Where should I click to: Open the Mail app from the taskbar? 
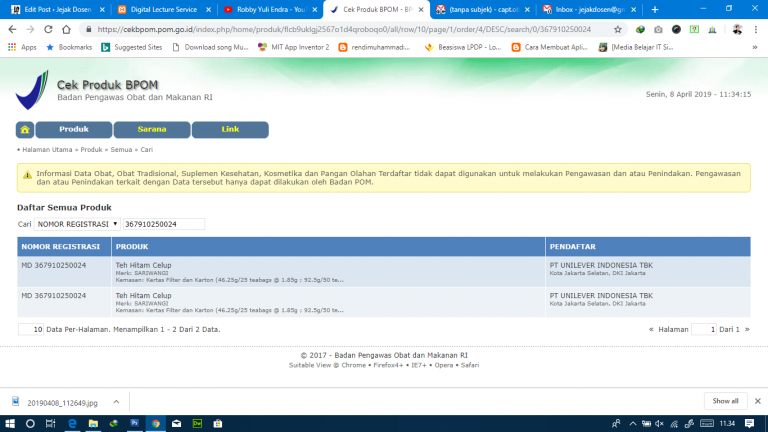[x=176, y=423]
